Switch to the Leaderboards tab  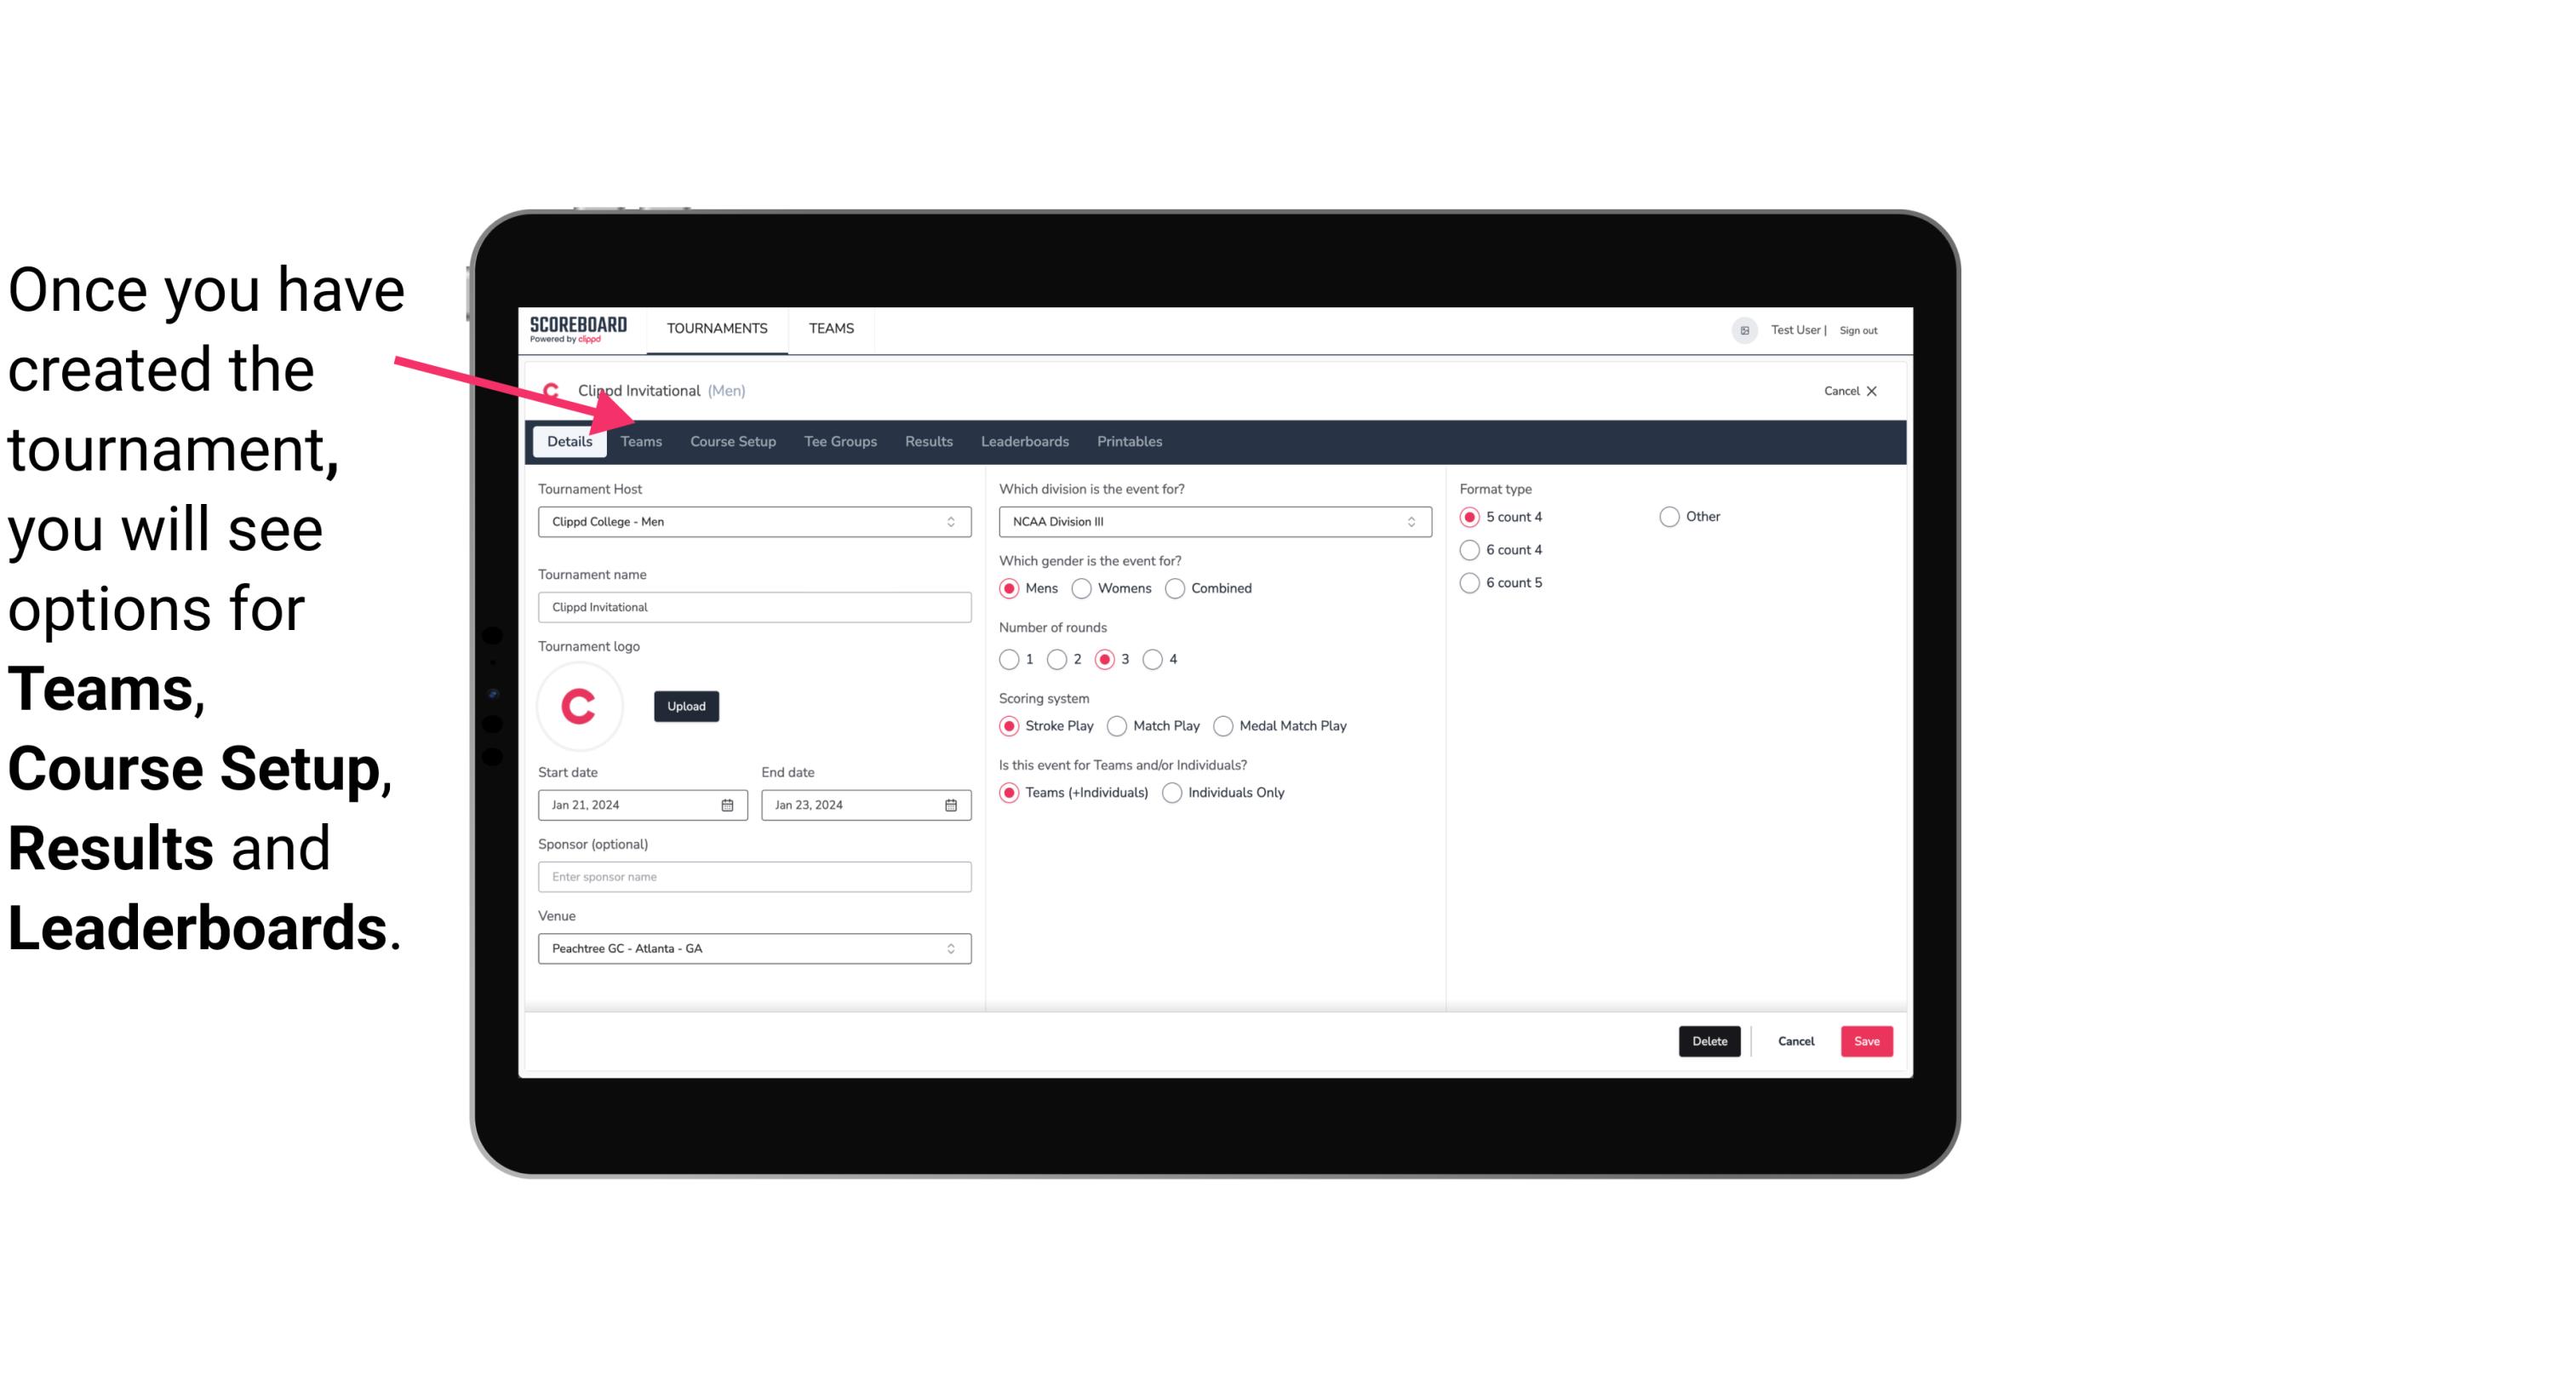tap(1023, 440)
